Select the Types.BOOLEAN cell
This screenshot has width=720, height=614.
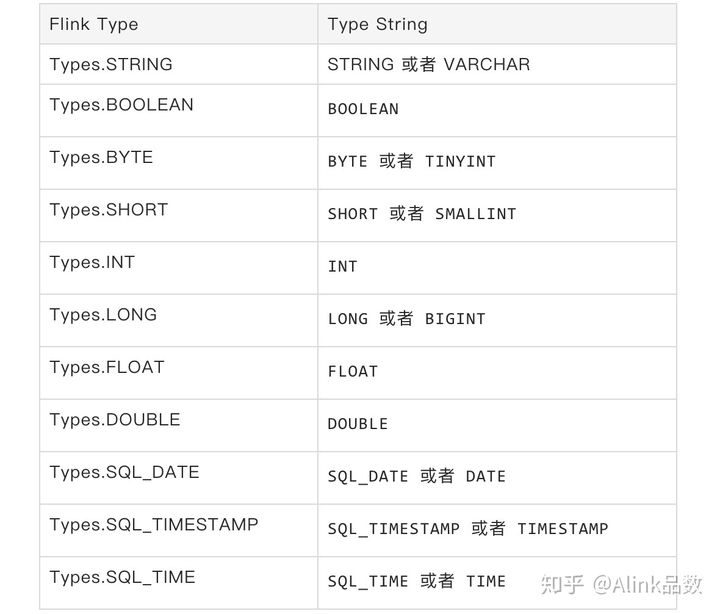(121, 105)
